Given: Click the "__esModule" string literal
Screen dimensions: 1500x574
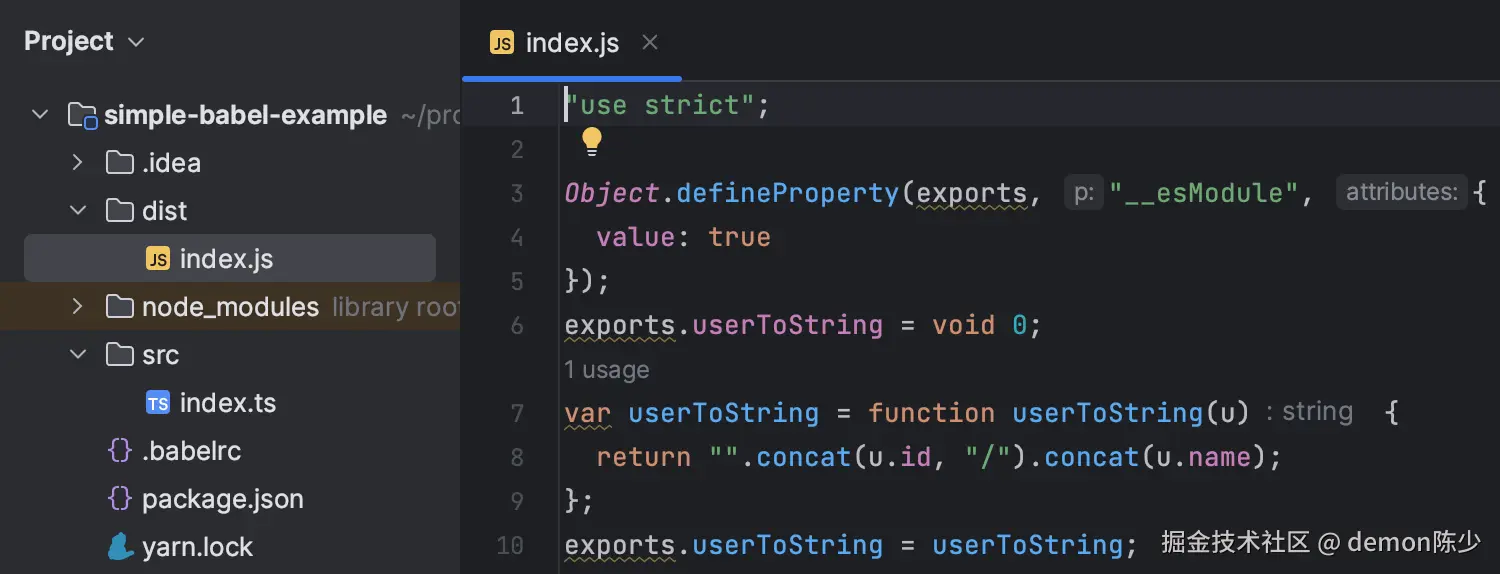Looking at the screenshot, I should [x=1203, y=193].
